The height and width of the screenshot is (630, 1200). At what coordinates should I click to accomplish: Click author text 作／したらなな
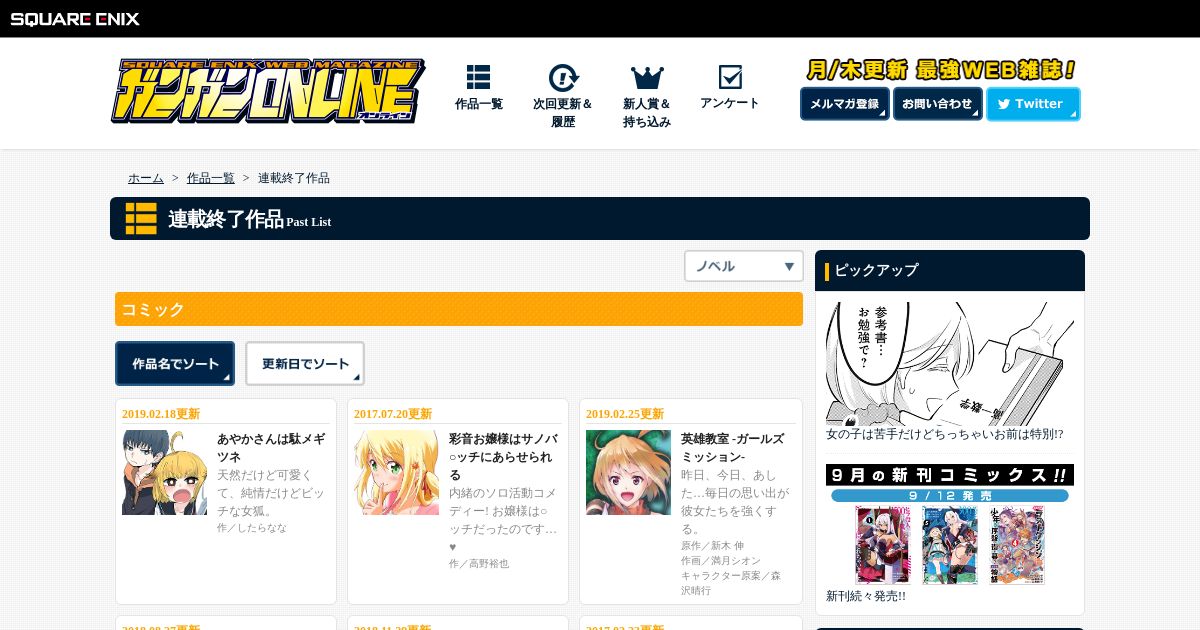pos(252,527)
